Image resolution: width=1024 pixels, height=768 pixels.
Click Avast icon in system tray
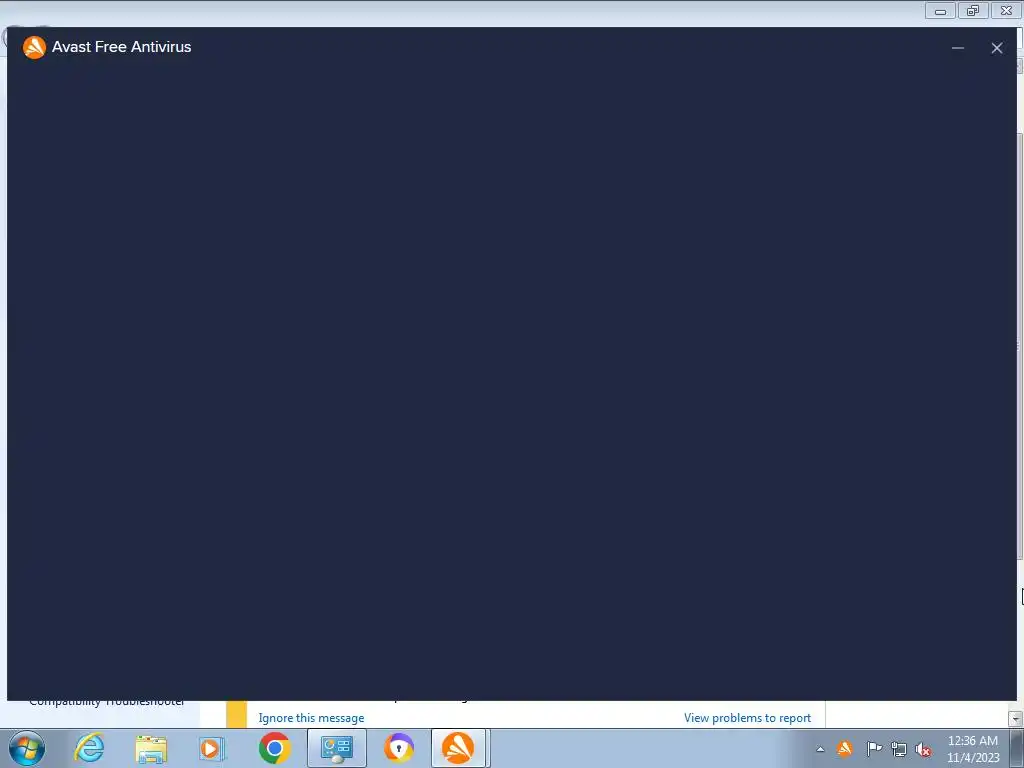point(844,748)
